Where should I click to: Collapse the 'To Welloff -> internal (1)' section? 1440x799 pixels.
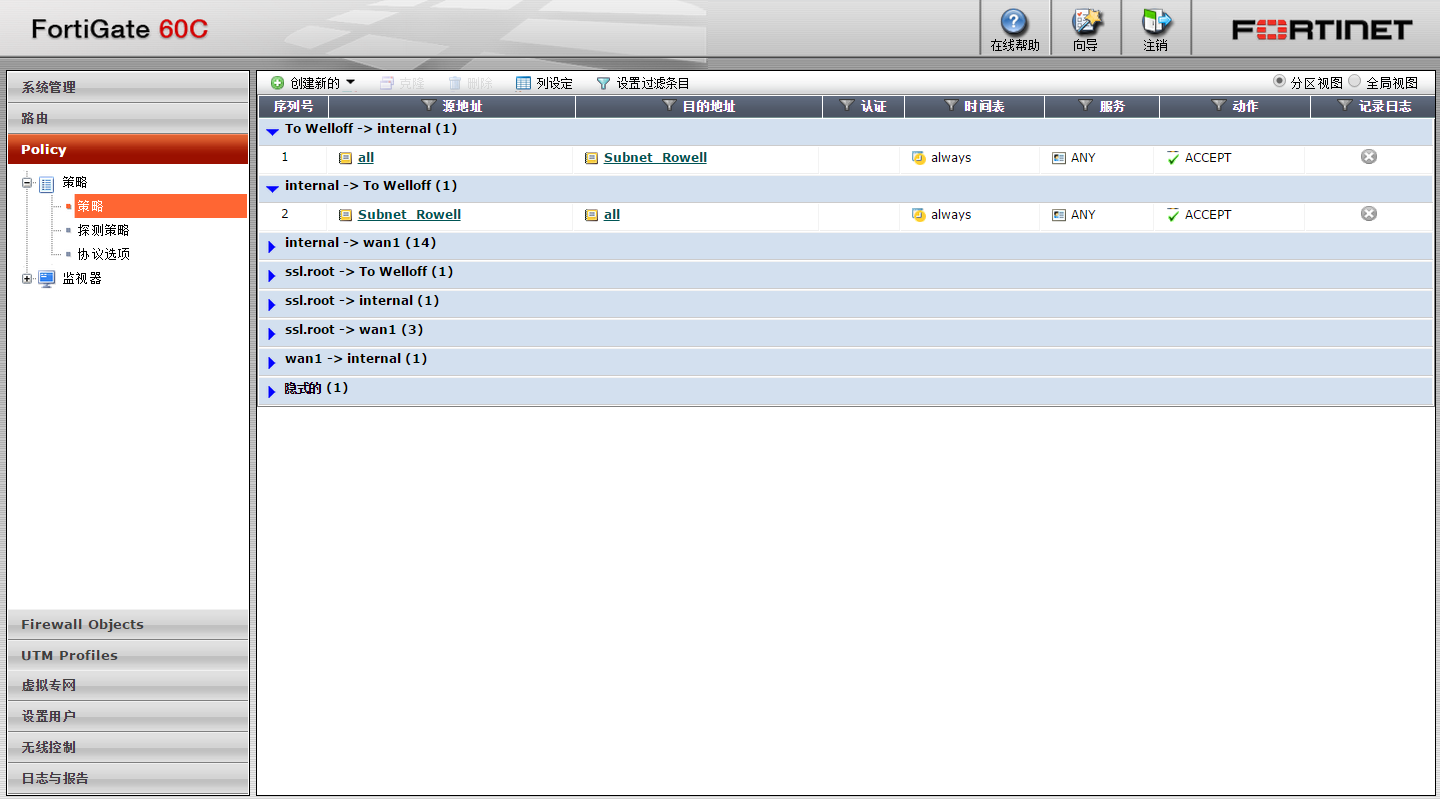coord(272,131)
